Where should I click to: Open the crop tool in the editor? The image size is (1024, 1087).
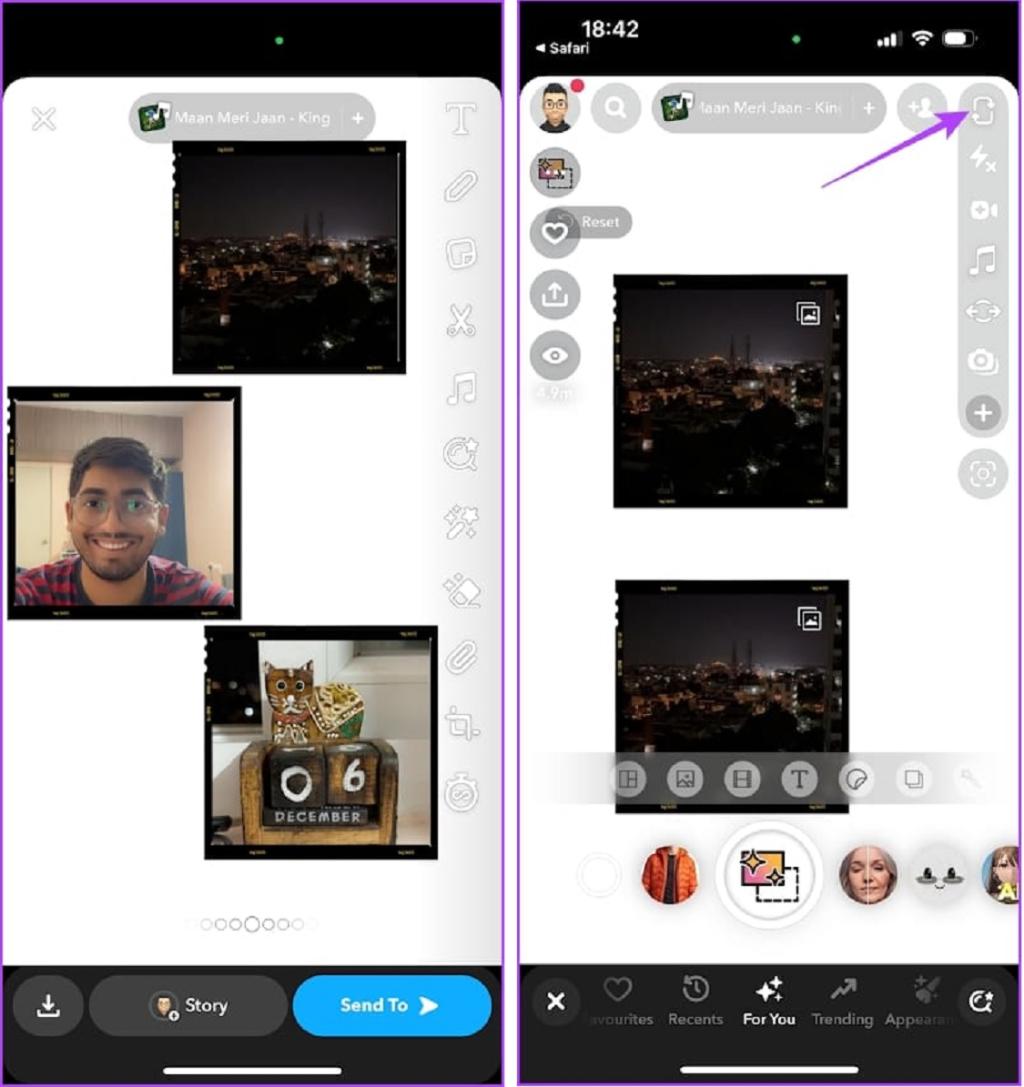tap(462, 724)
